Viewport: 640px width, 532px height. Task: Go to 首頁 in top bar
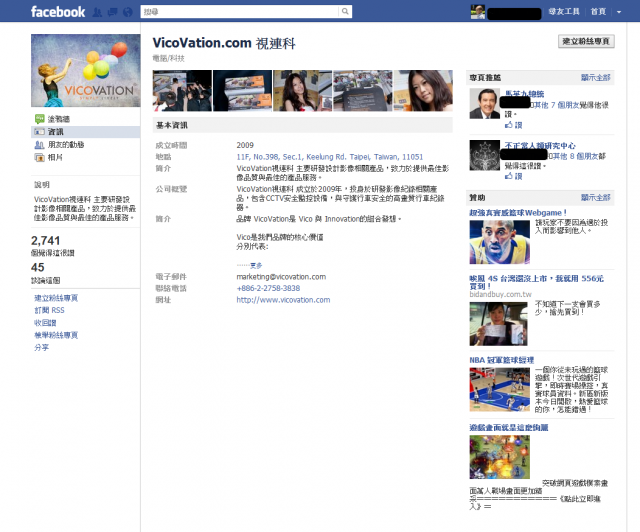coord(598,11)
